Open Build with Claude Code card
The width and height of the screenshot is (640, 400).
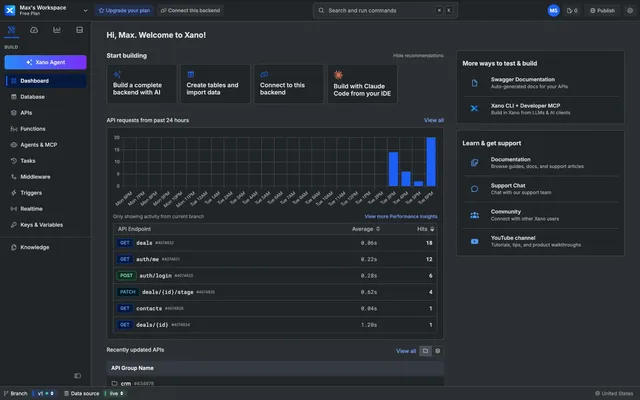pyautogui.click(x=362, y=84)
